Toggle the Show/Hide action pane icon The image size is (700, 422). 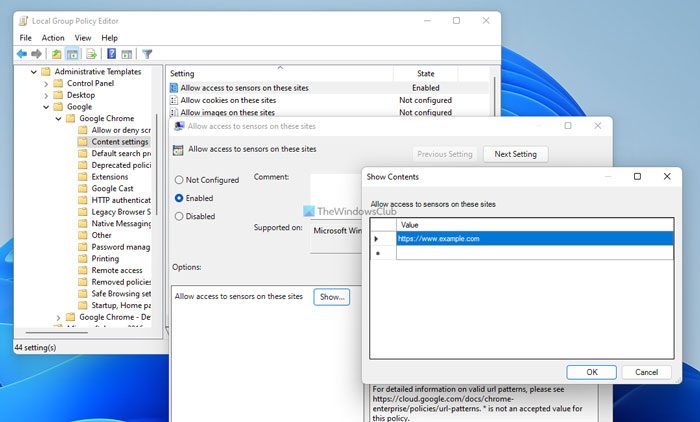127,54
